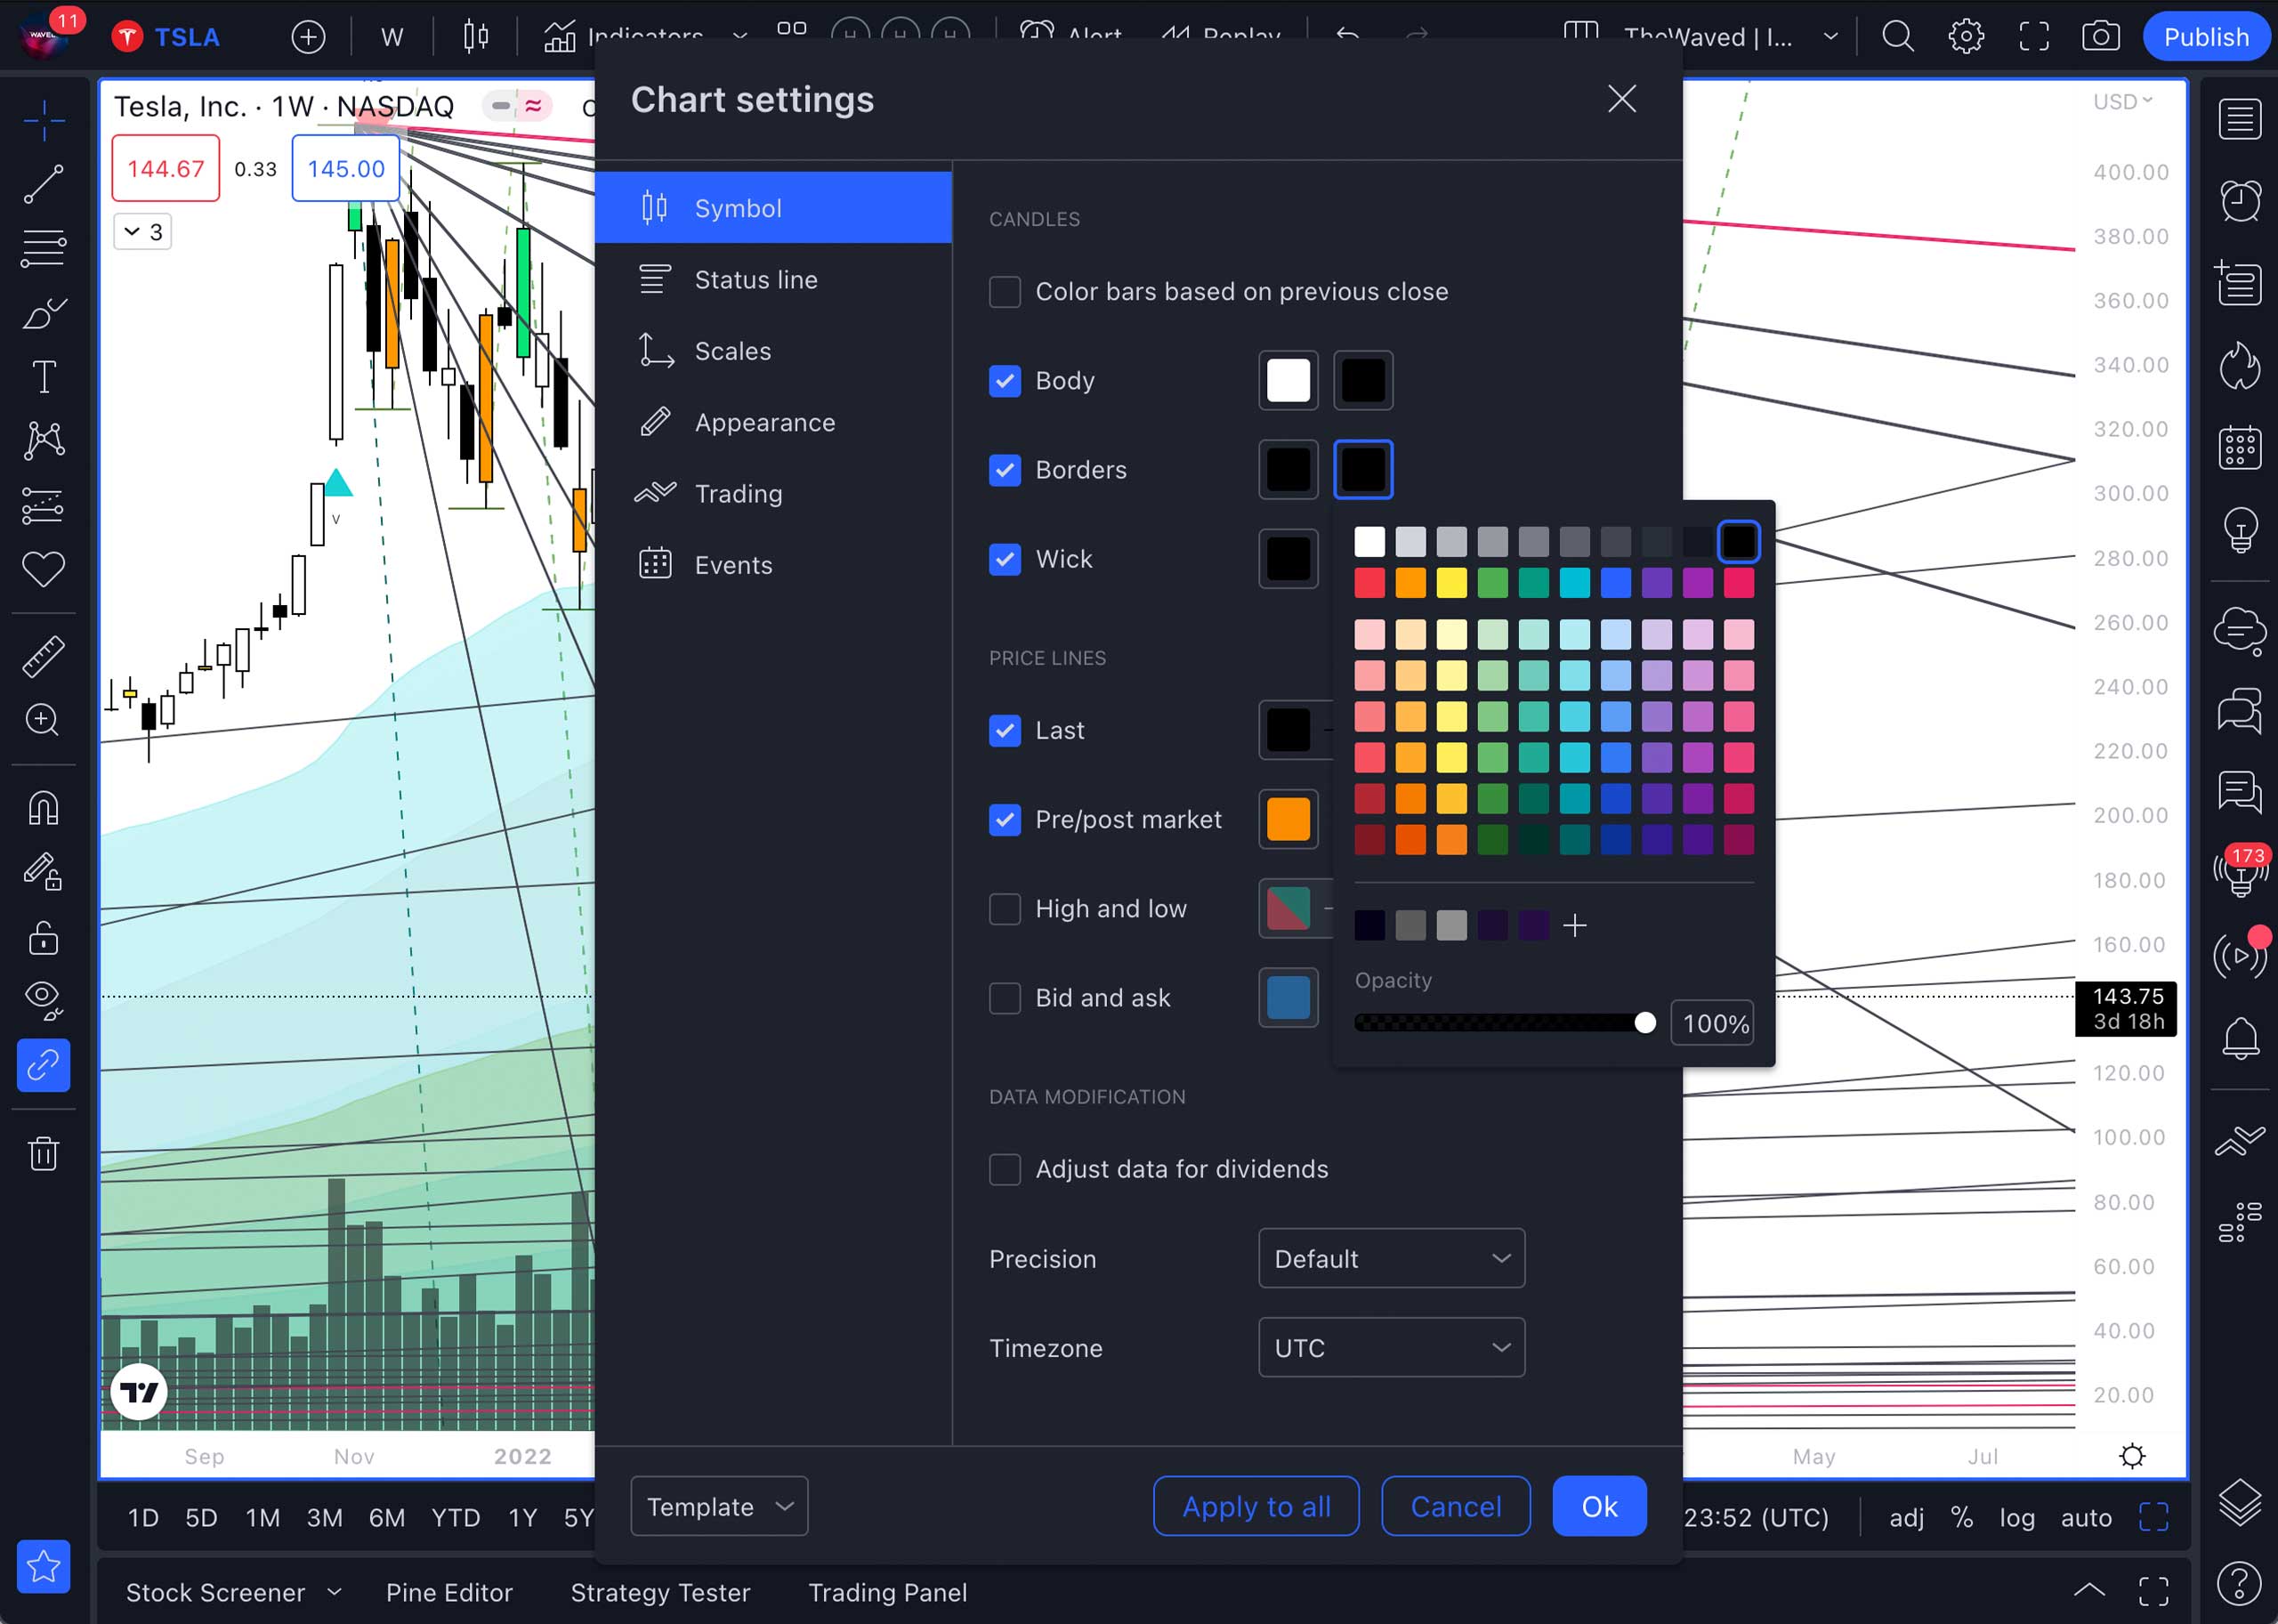Click the opacity percentage input field
The width and height of the screenshot is (2278, 1624).
click(x=1713, y=1023)
